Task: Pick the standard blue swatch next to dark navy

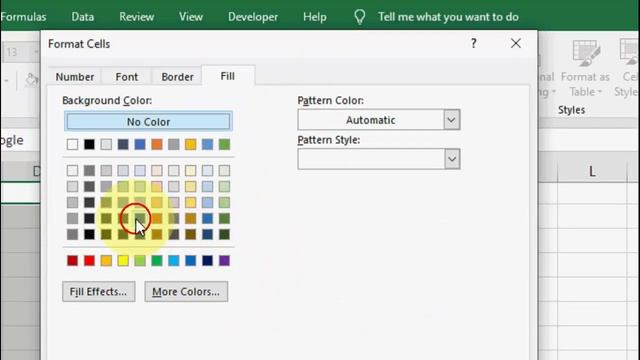Action: point(191,260)
